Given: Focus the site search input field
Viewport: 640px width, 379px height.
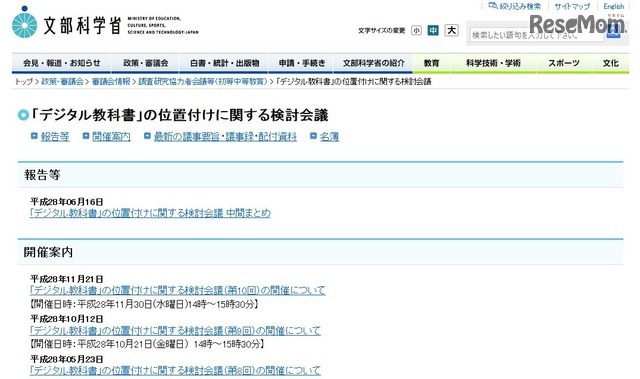Looking at the screenshot, I should tap(536, 35).
